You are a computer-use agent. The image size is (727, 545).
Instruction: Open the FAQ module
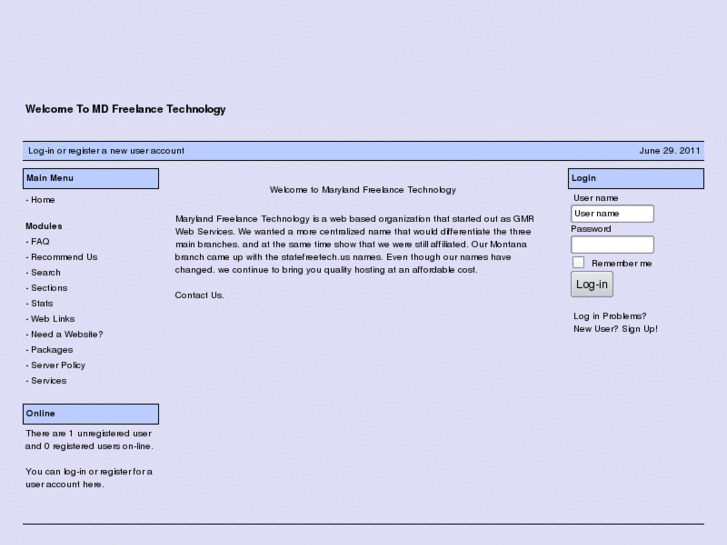tap(40, 242)
